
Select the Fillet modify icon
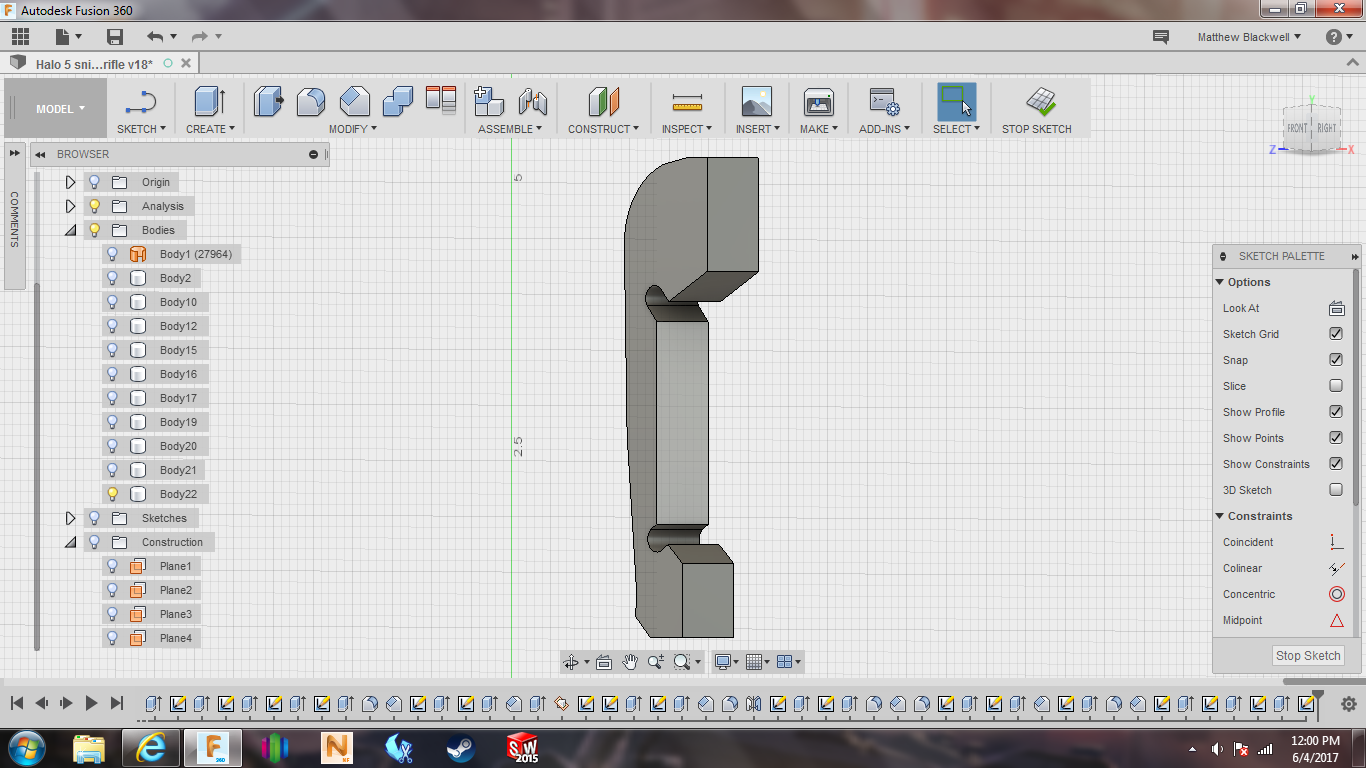point(311,101)
